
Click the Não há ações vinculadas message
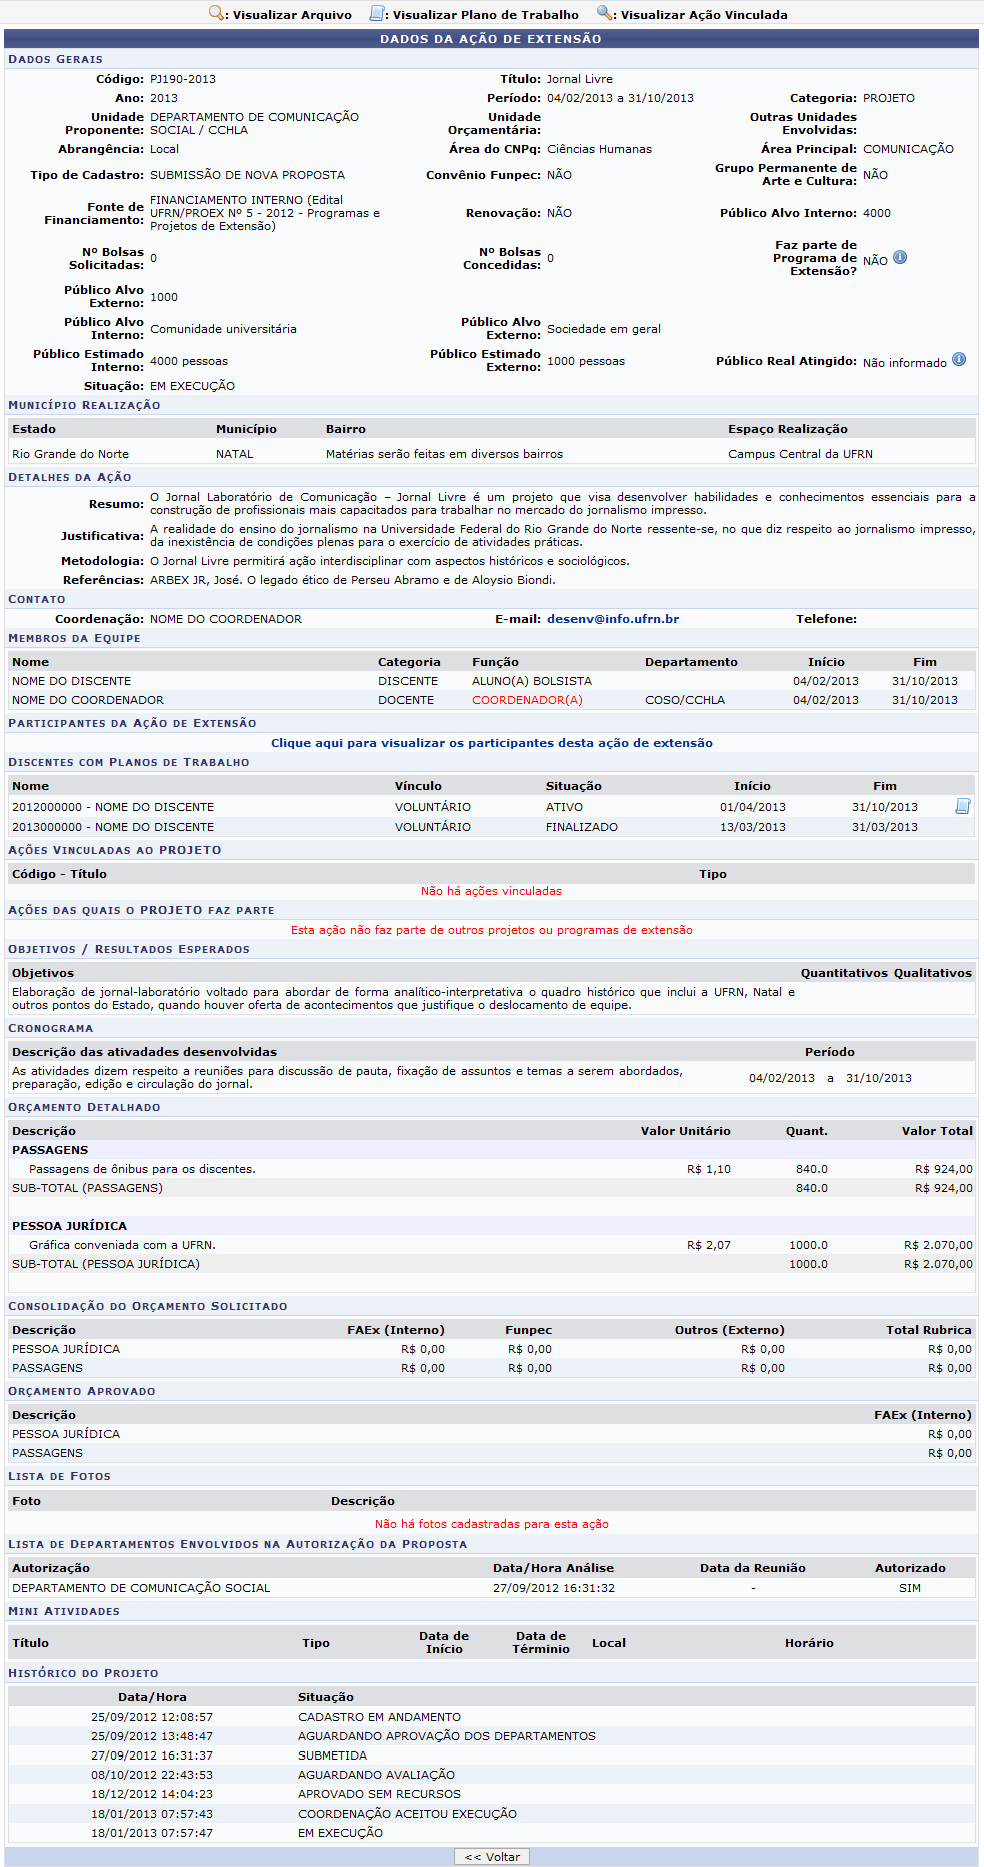click(491, 891)
